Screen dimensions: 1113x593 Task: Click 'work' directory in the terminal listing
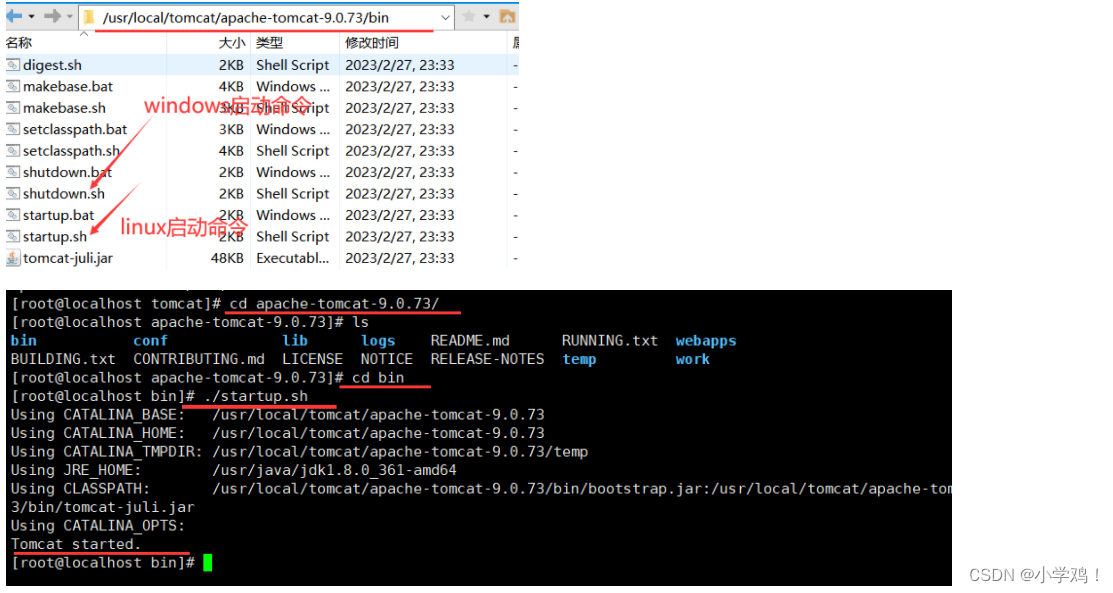(x=693, y=359)
